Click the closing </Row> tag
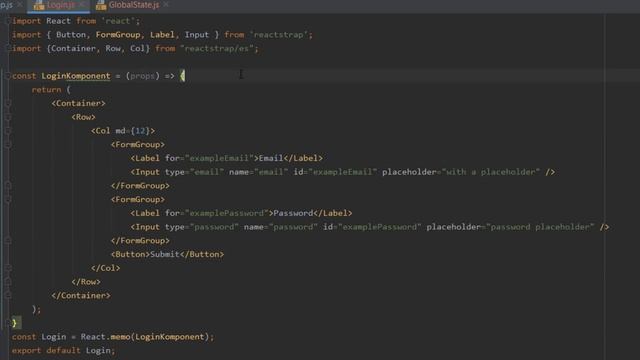The image size is (640, 360). click(86, 282)
